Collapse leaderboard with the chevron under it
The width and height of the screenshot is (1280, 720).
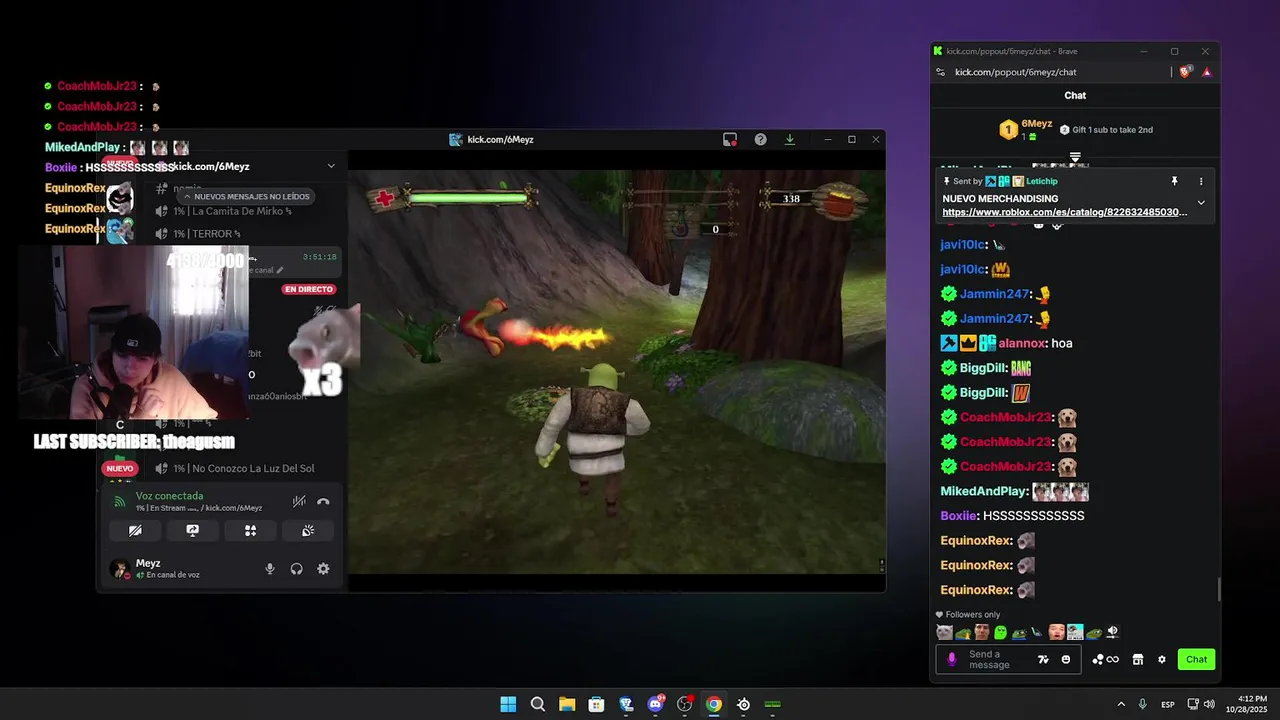click(x=1075, y=157)
